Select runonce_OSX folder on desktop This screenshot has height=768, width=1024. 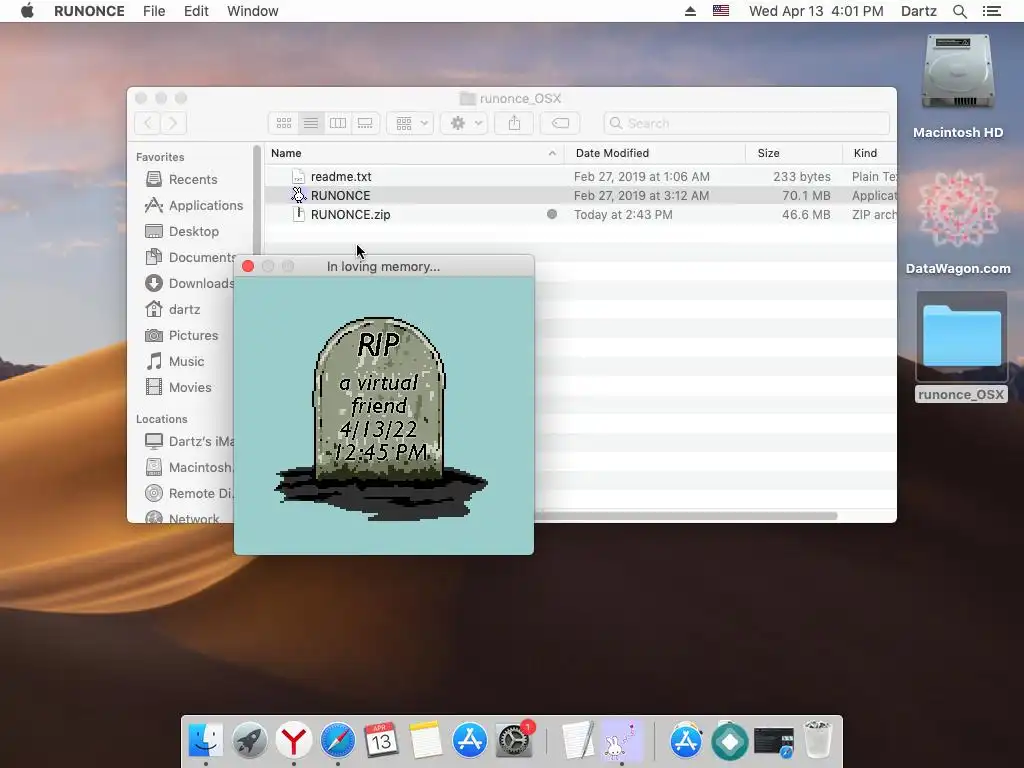pyautogui.click(x=961, y=347)
